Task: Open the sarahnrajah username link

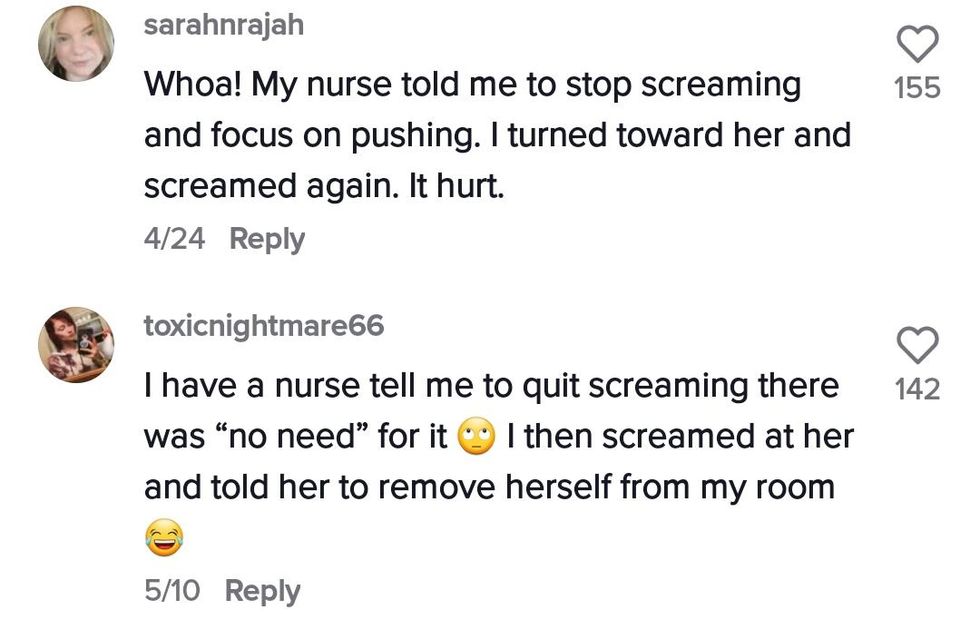Action: click(223, 25)
